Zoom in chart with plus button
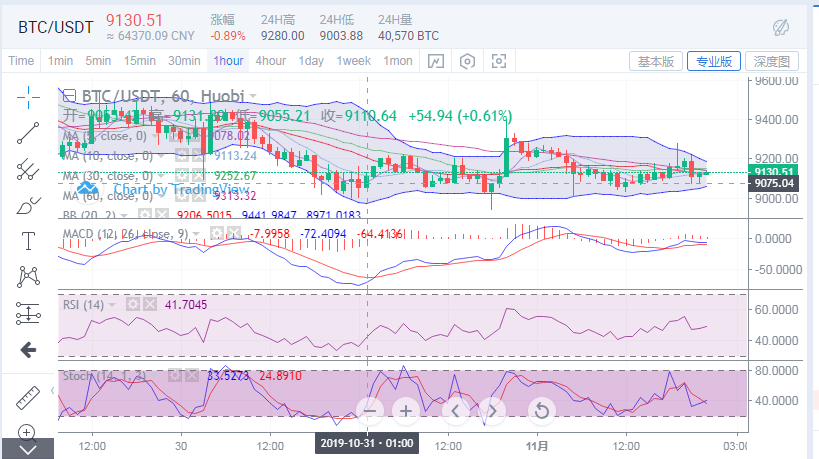Image resolution: width=819 pixels, height=459 pixels. click(x=406, y=411)
